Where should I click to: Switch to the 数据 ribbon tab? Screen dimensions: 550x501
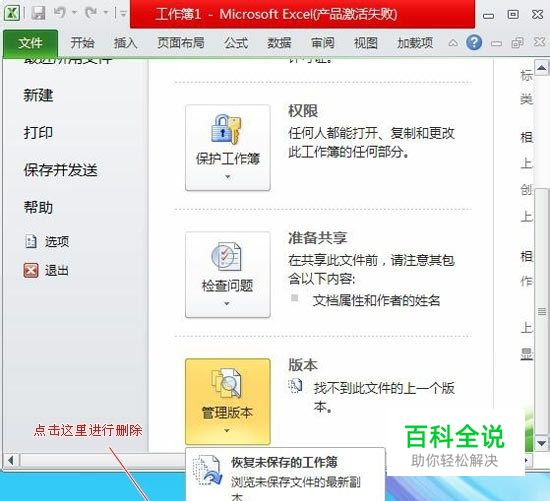[279, 43]
